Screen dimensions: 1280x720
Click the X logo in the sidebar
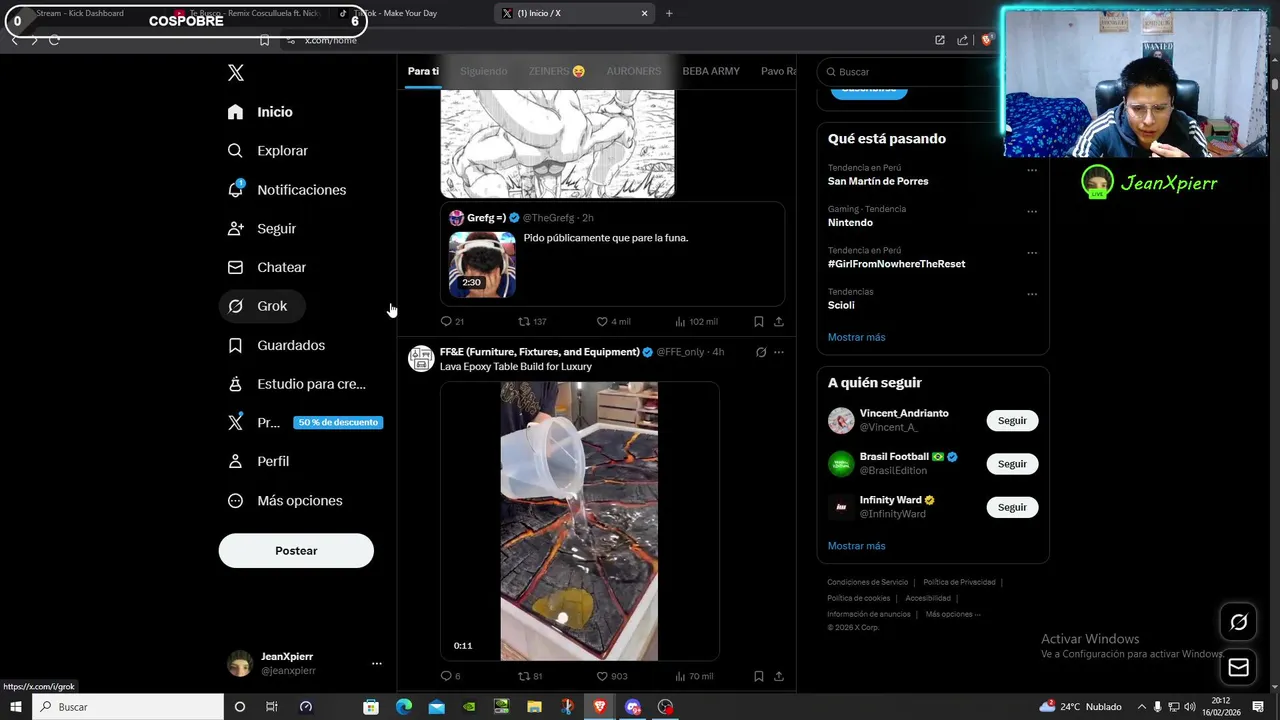pos(236,72)
